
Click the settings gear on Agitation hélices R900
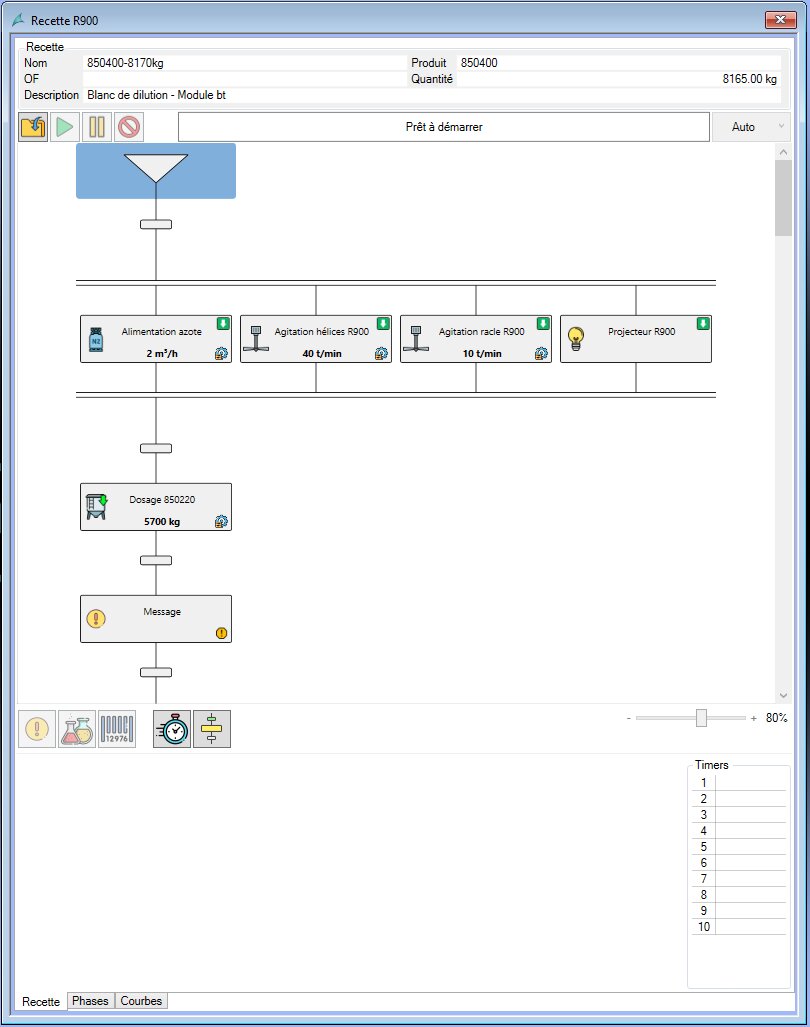click(x=381, y=353)
